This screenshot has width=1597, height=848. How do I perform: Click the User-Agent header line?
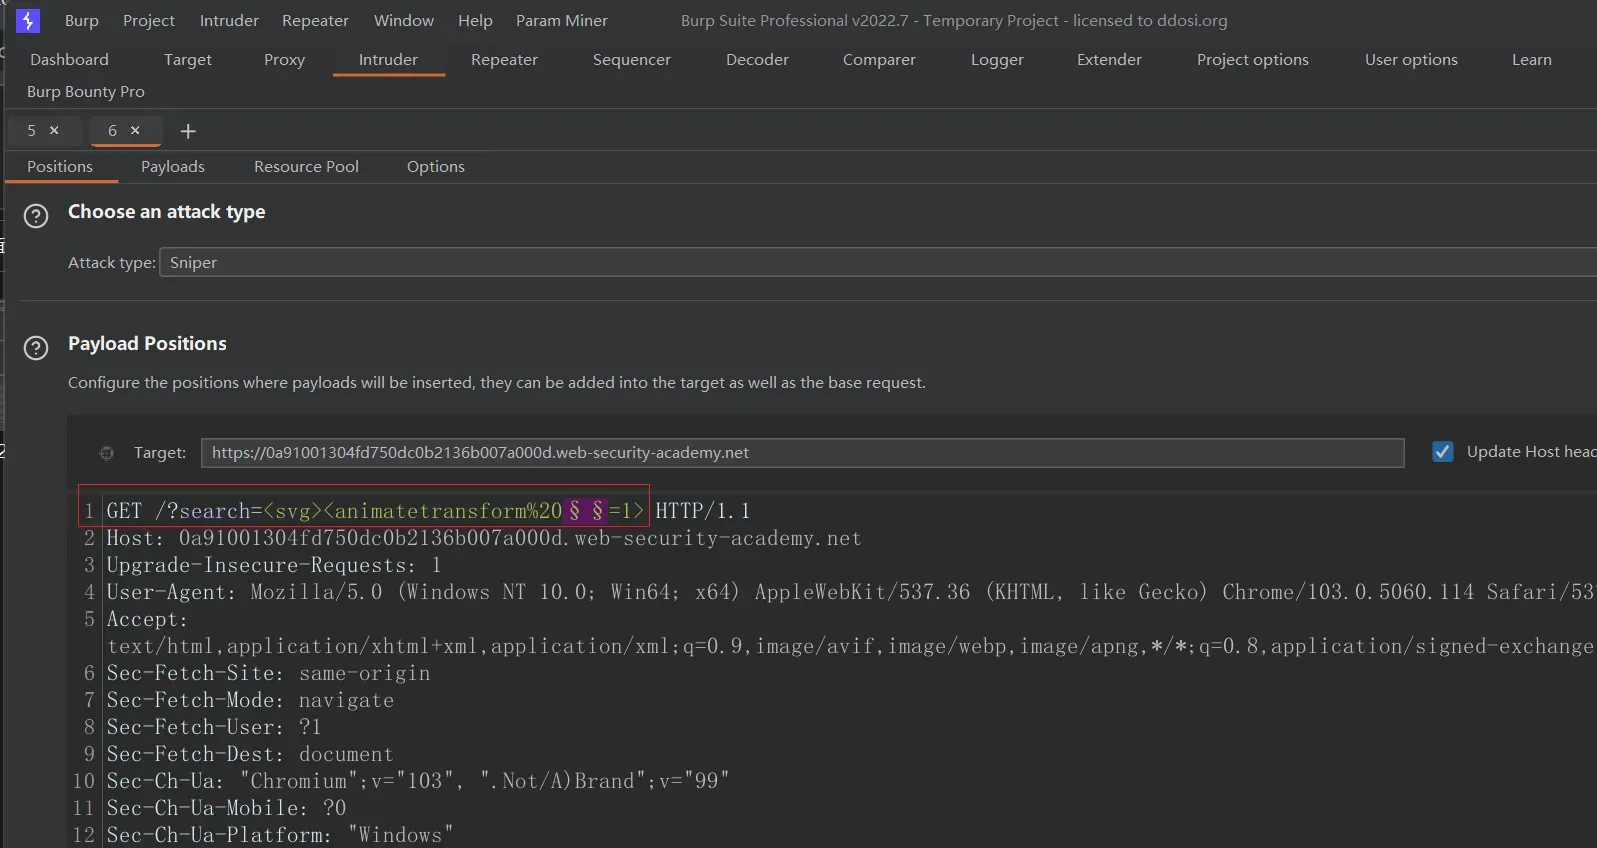pos(851,592)
